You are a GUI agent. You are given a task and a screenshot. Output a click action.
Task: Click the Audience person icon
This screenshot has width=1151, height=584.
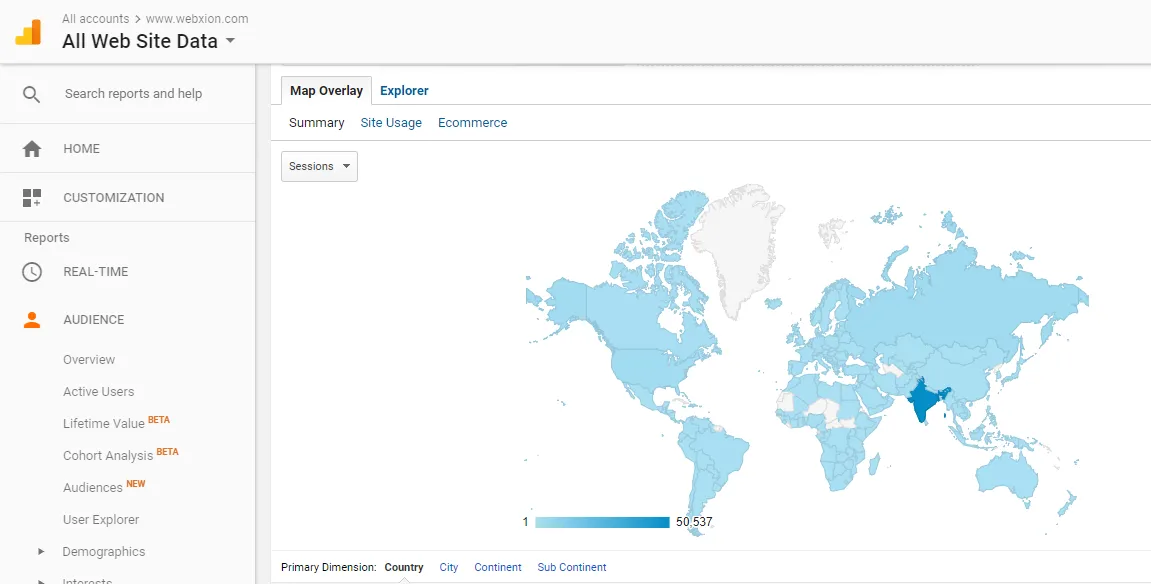point(32,320)
